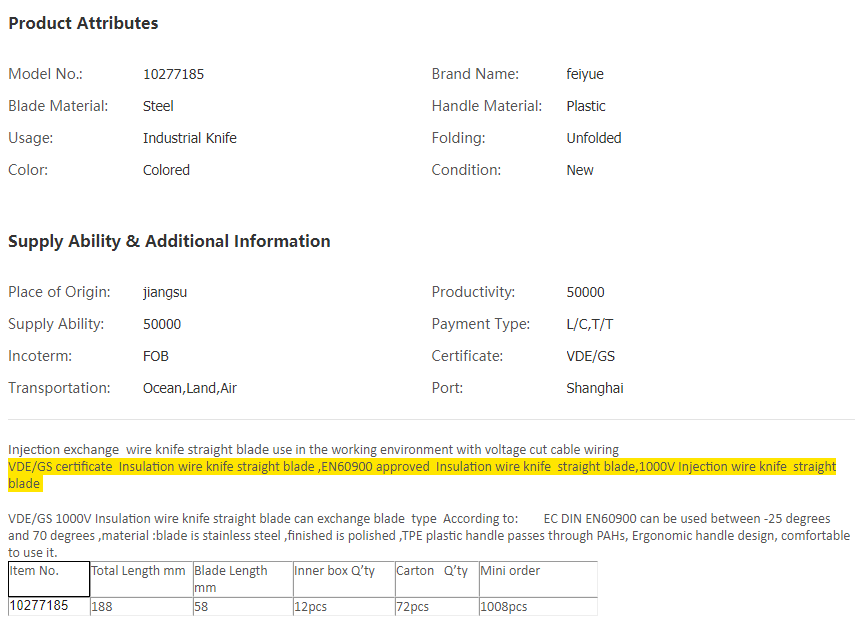Click the Folding value Unfolded
The height and width of the screenshot is (629, 865).
pos(594,138)
